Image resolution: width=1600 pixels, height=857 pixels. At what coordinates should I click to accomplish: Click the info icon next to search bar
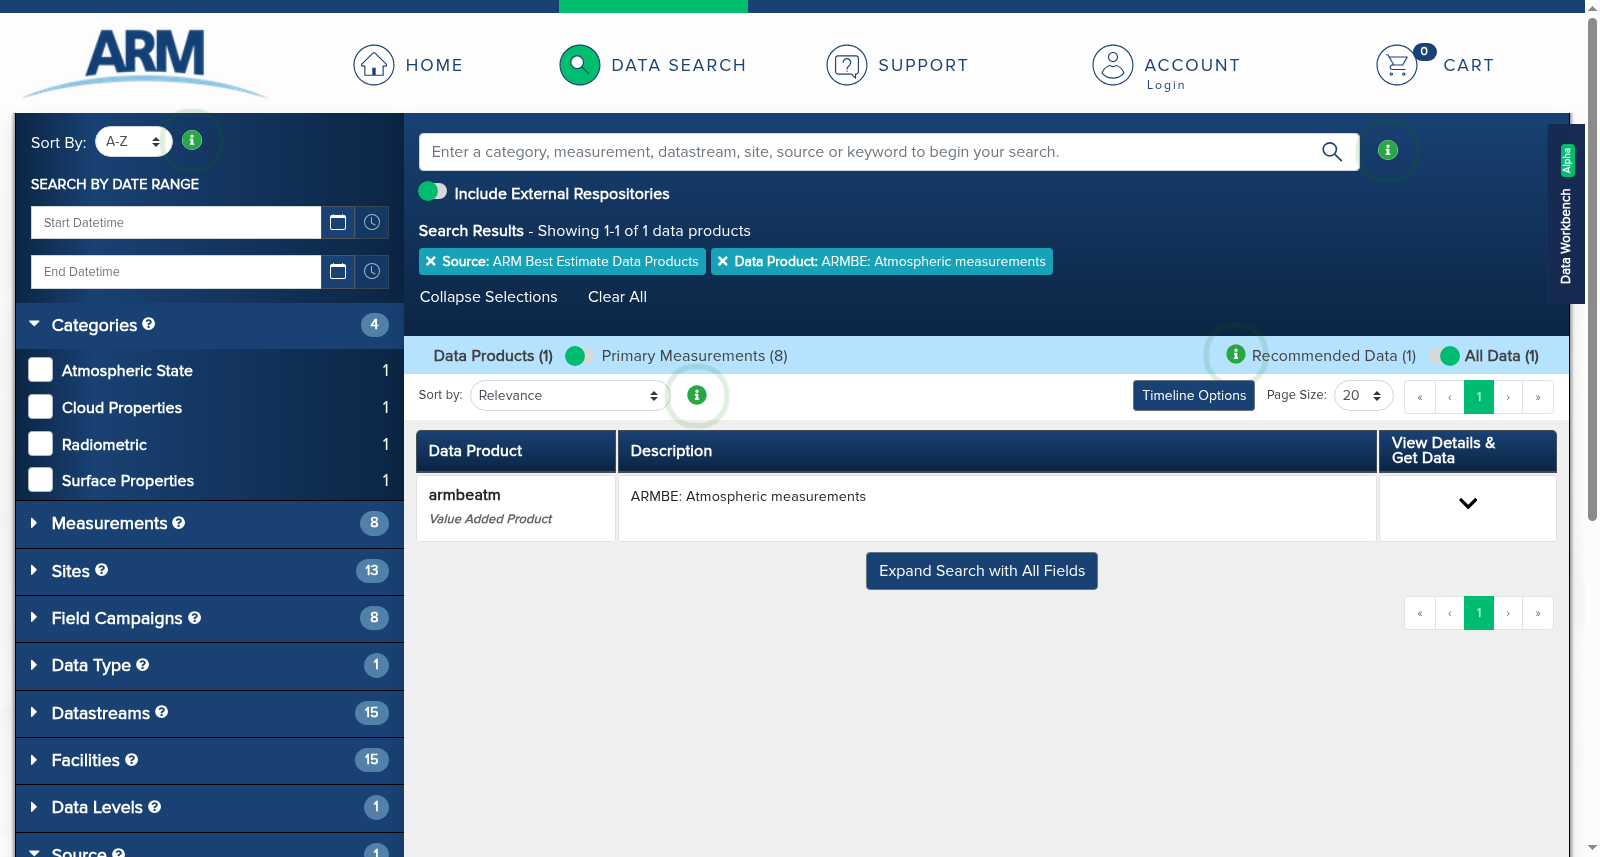pos(1388,150)
